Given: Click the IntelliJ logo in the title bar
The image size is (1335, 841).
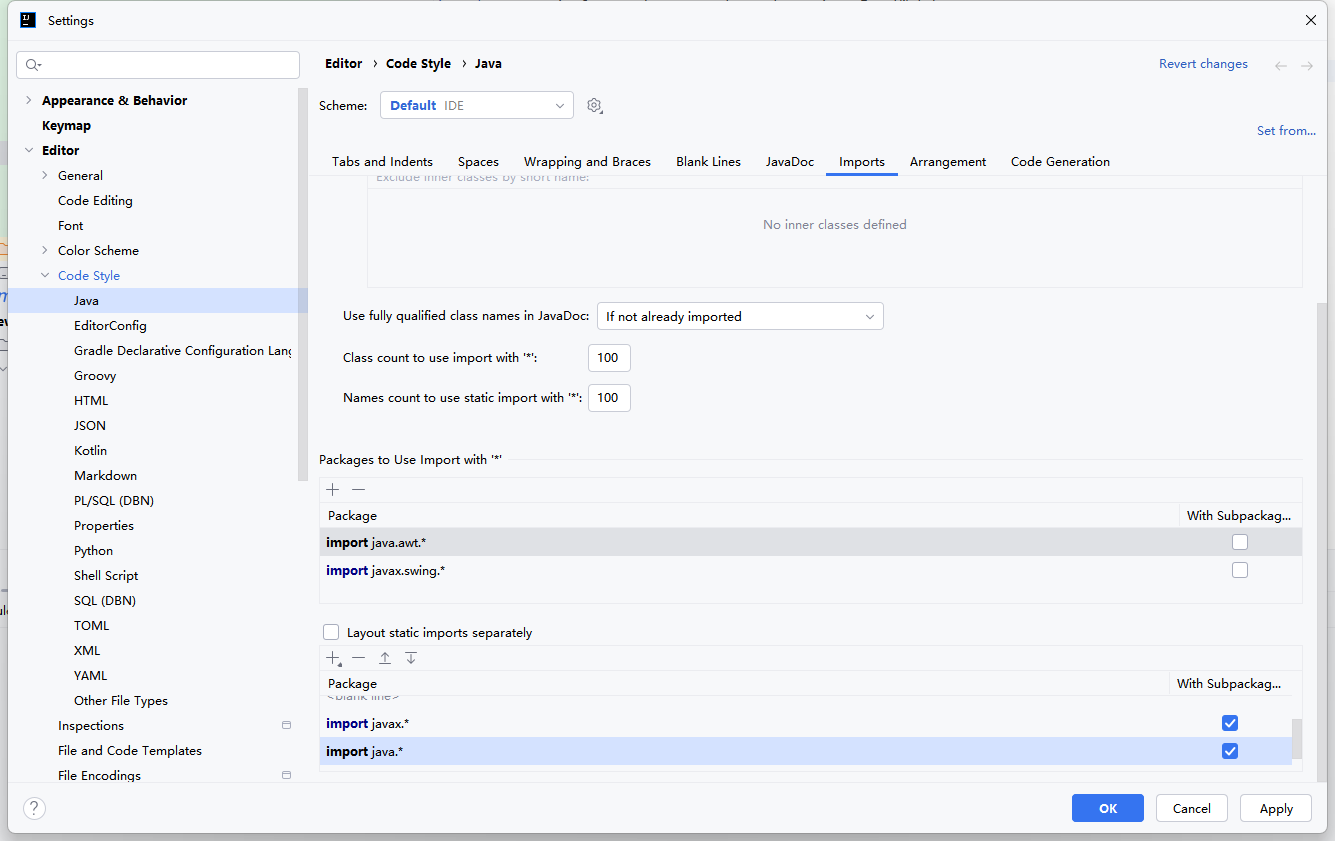Looking at the screenshot, I should click(28, 19).
